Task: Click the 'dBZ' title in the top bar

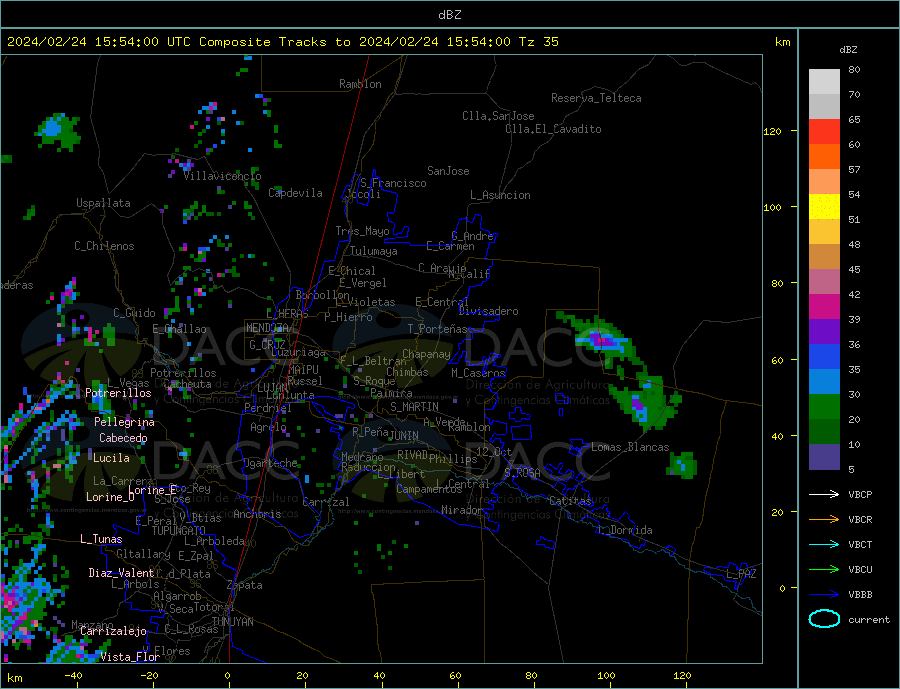Action: 449,15
